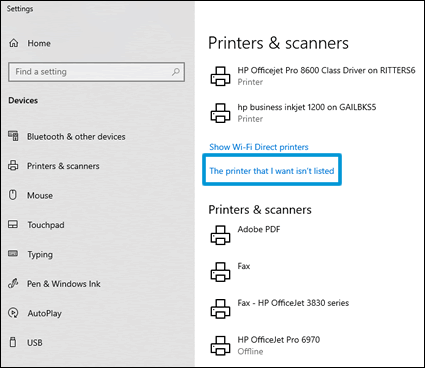The height and width of the screenshot is (368, 425).
Task: Select the Fax device entry
Action: (230, 271)
